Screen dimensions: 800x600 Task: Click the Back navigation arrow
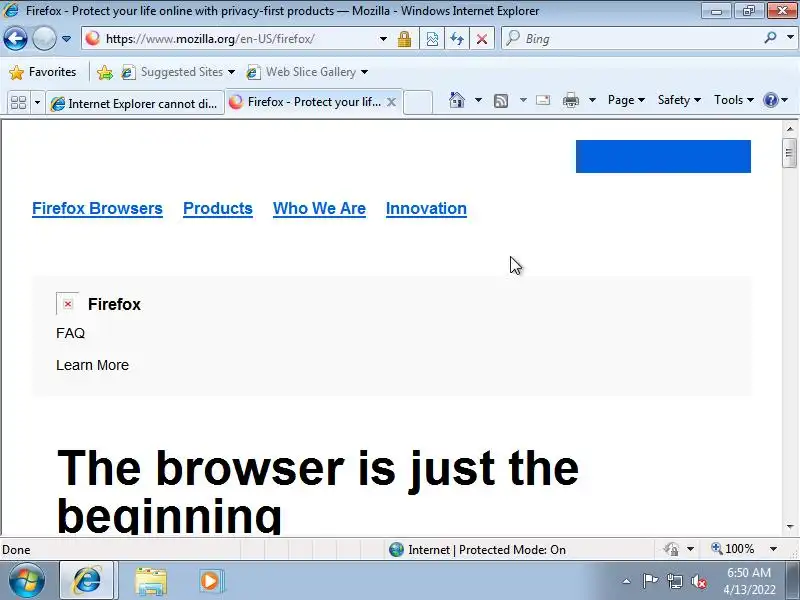tap(15, 39)
